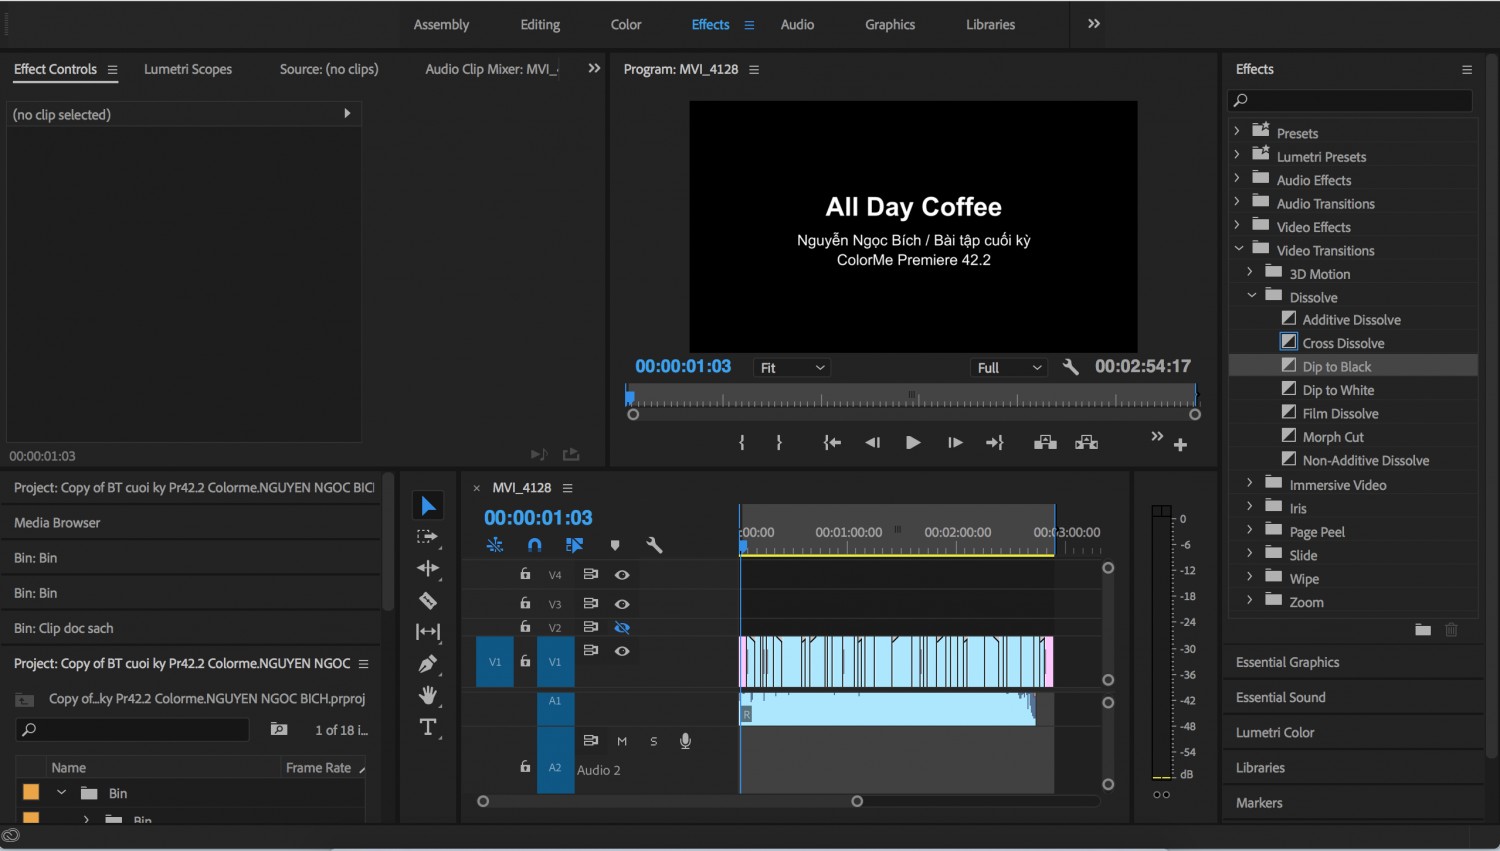
Task: Open the Full playback resolution dropdown
Action: [1009, 368]
